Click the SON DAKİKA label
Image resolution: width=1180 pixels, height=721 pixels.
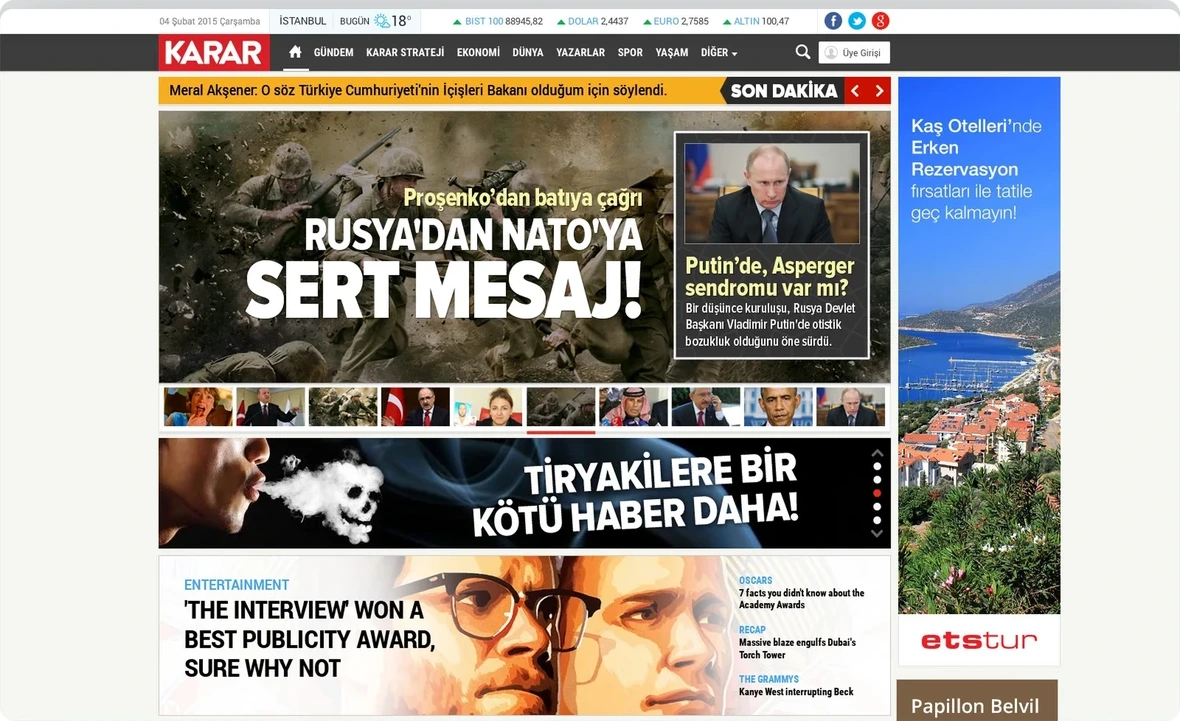(783, 91)
